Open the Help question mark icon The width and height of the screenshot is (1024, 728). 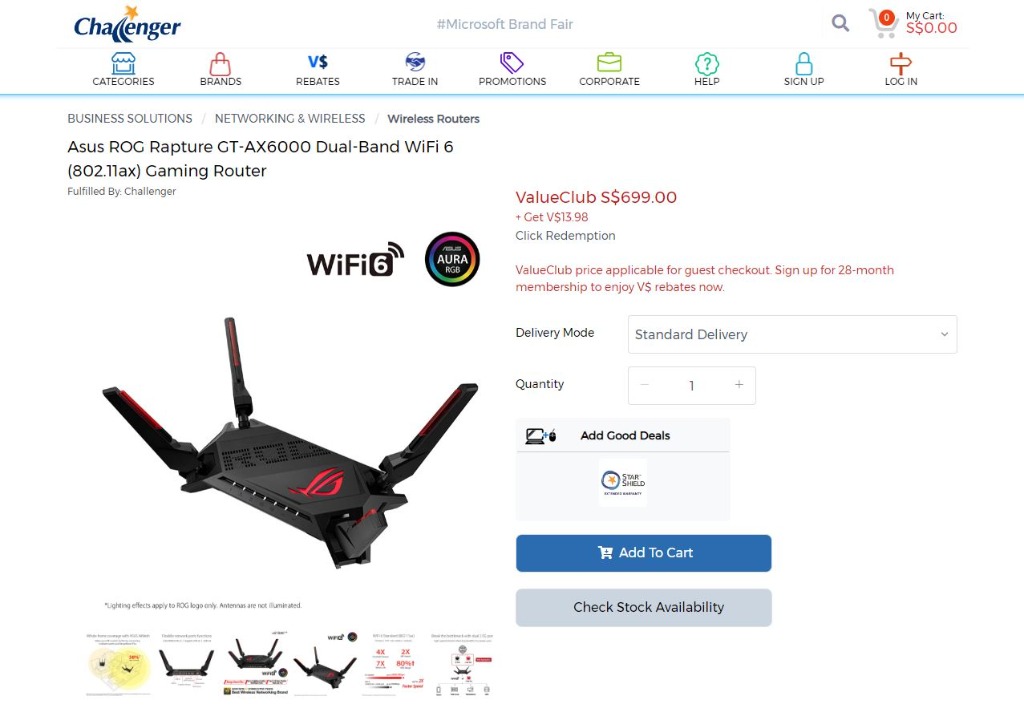coord(707,63)
